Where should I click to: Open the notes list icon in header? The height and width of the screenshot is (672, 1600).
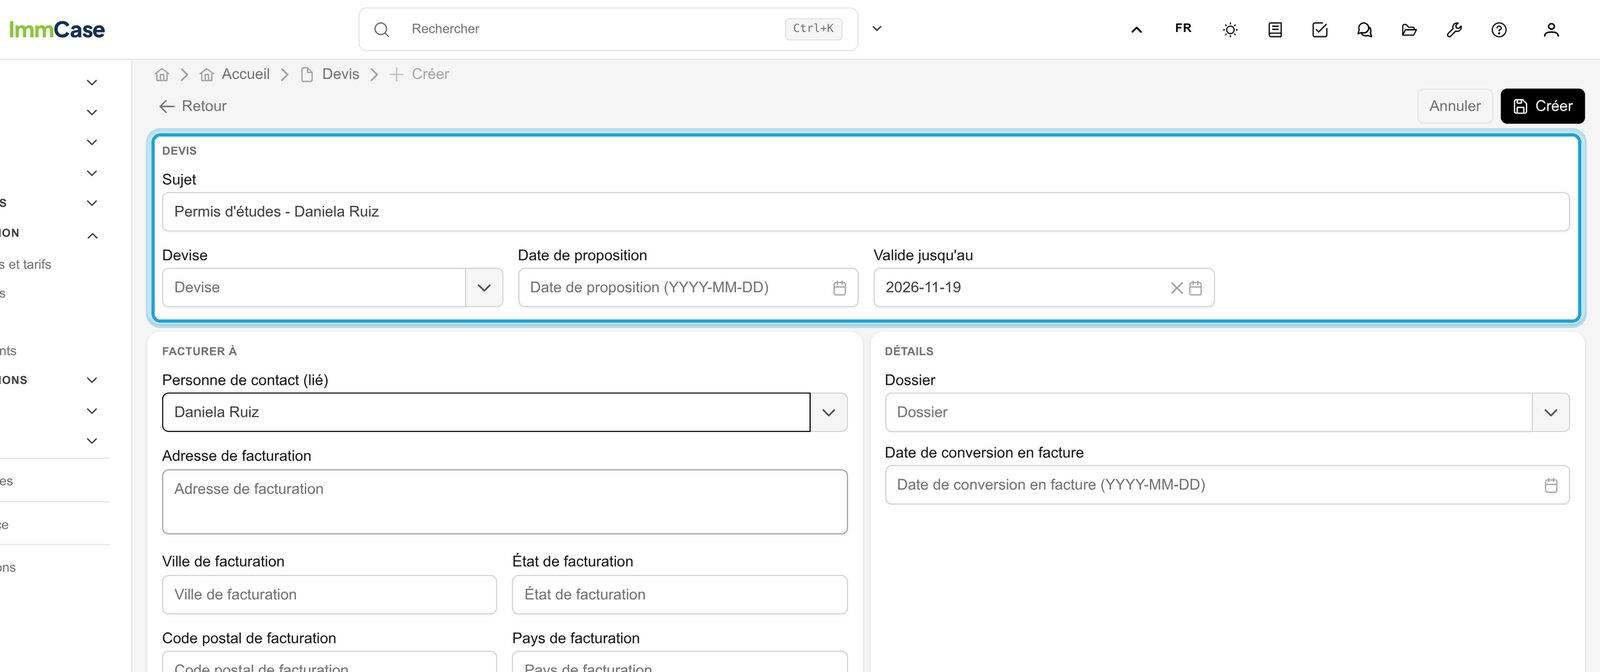click(1275, 30)
